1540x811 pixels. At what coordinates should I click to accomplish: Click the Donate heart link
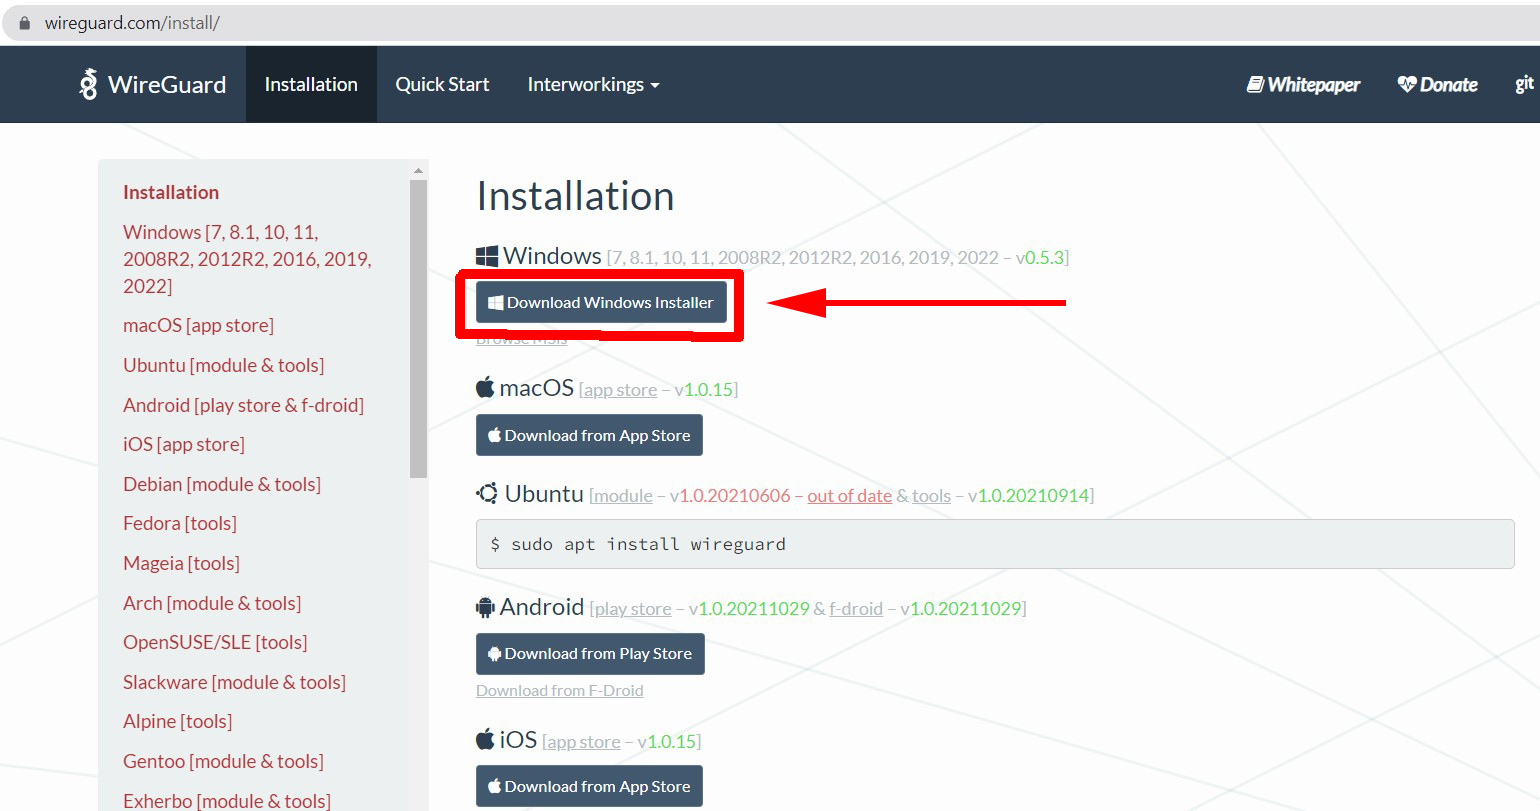coord(1437,85)
